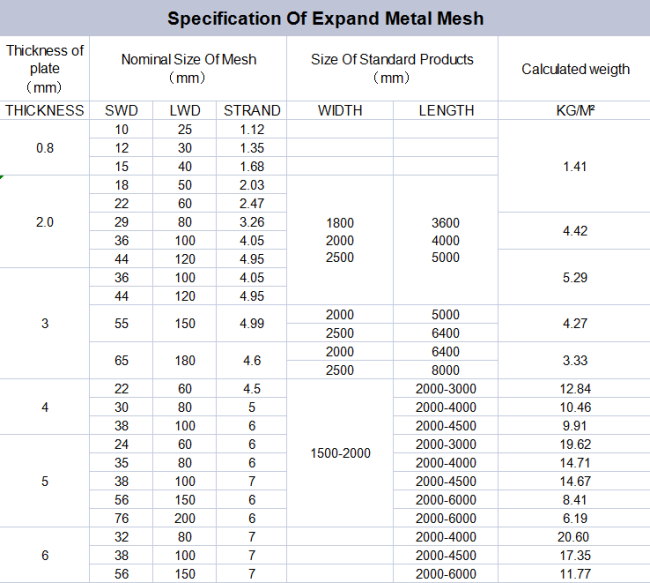Image resolution: width=650 pixels, height=583 pixels.
Task: Click the Specification Of Expand Metal Mesh title
Action: [x=325, y=19]
